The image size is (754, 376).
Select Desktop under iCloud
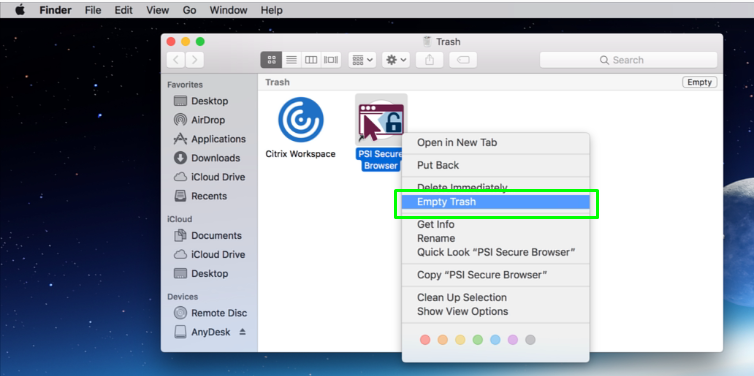click(201, 274)
